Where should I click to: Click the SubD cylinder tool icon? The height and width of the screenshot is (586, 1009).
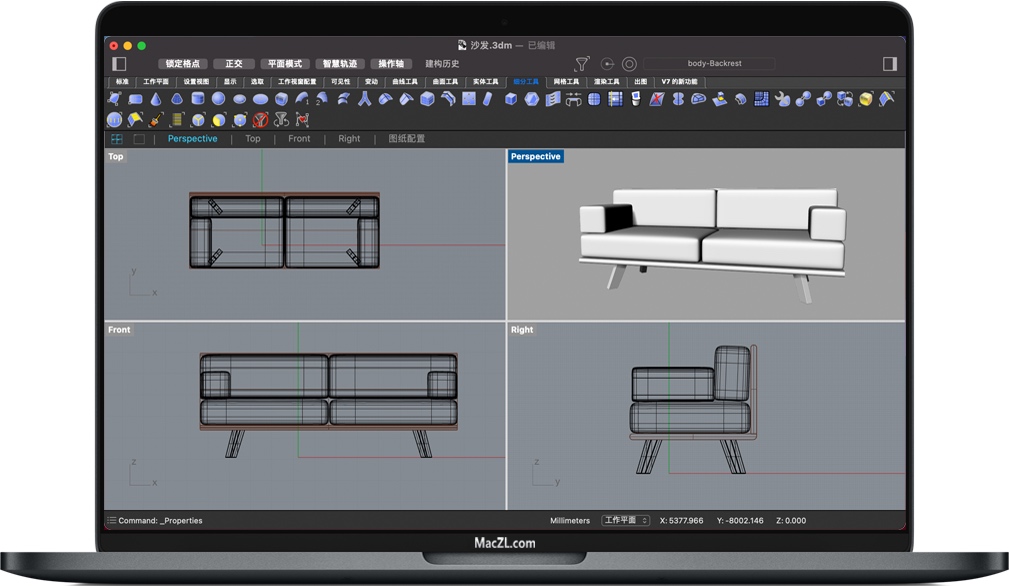(197, 99)
